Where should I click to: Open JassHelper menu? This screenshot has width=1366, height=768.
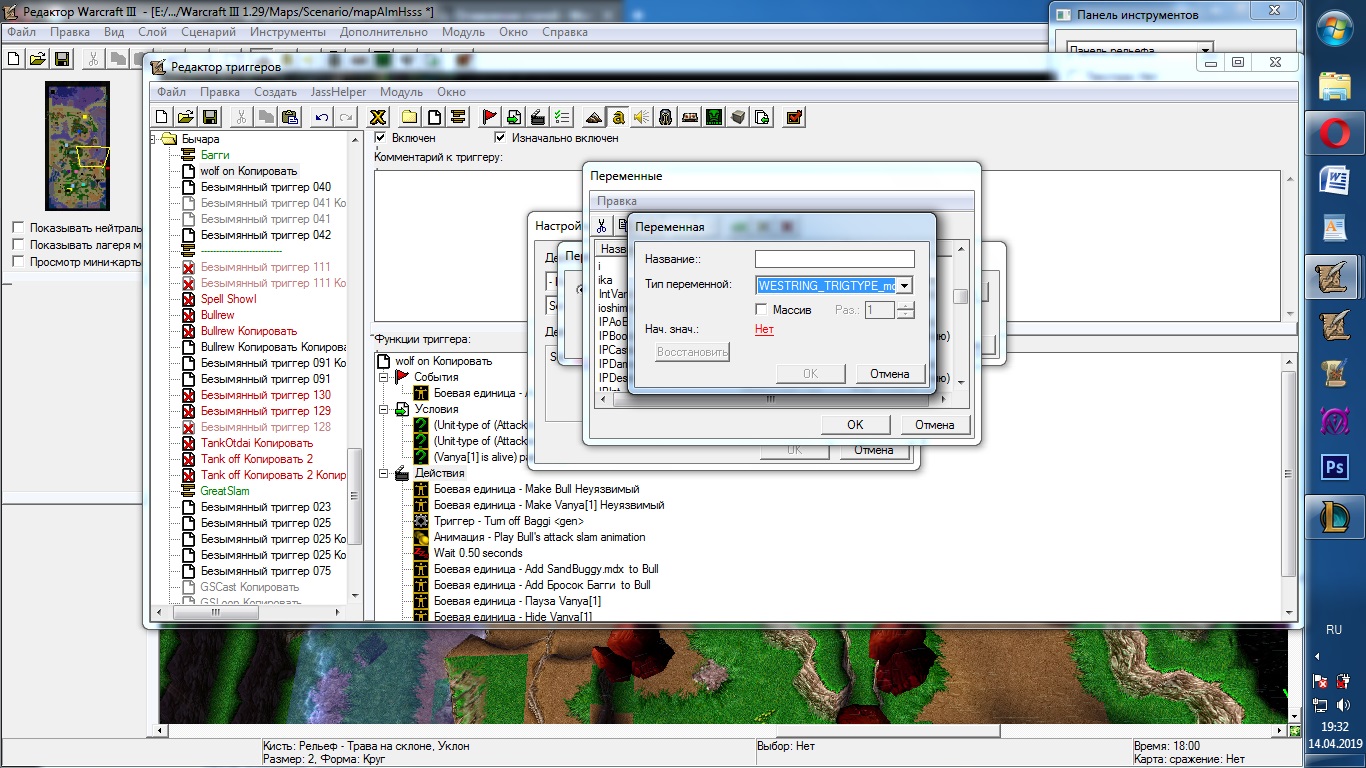pos(338,92)
